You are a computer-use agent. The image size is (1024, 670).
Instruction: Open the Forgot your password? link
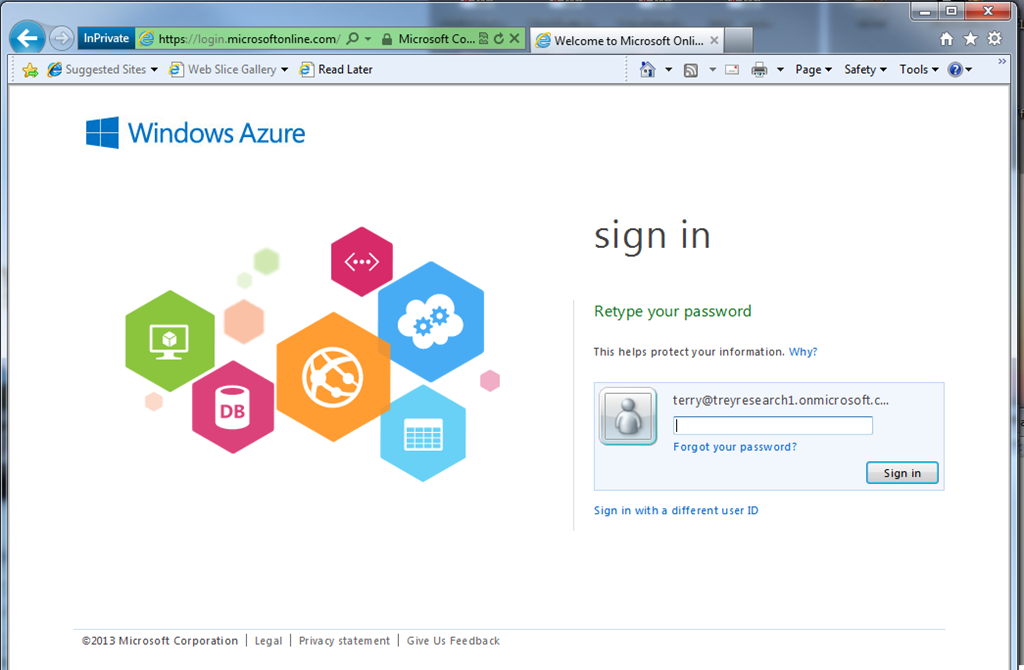[735, 447]
